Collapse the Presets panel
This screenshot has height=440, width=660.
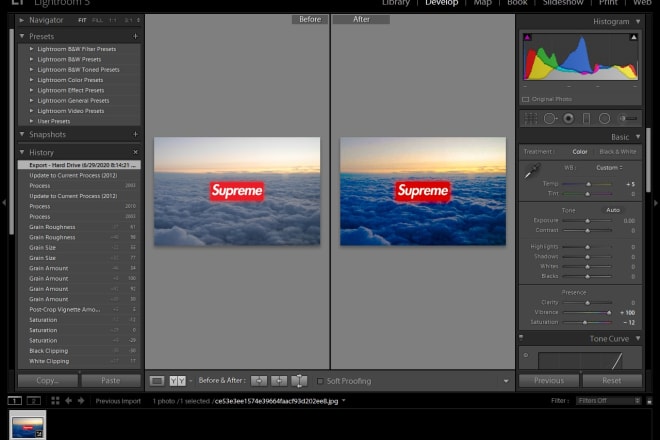[x=21, y=36]
